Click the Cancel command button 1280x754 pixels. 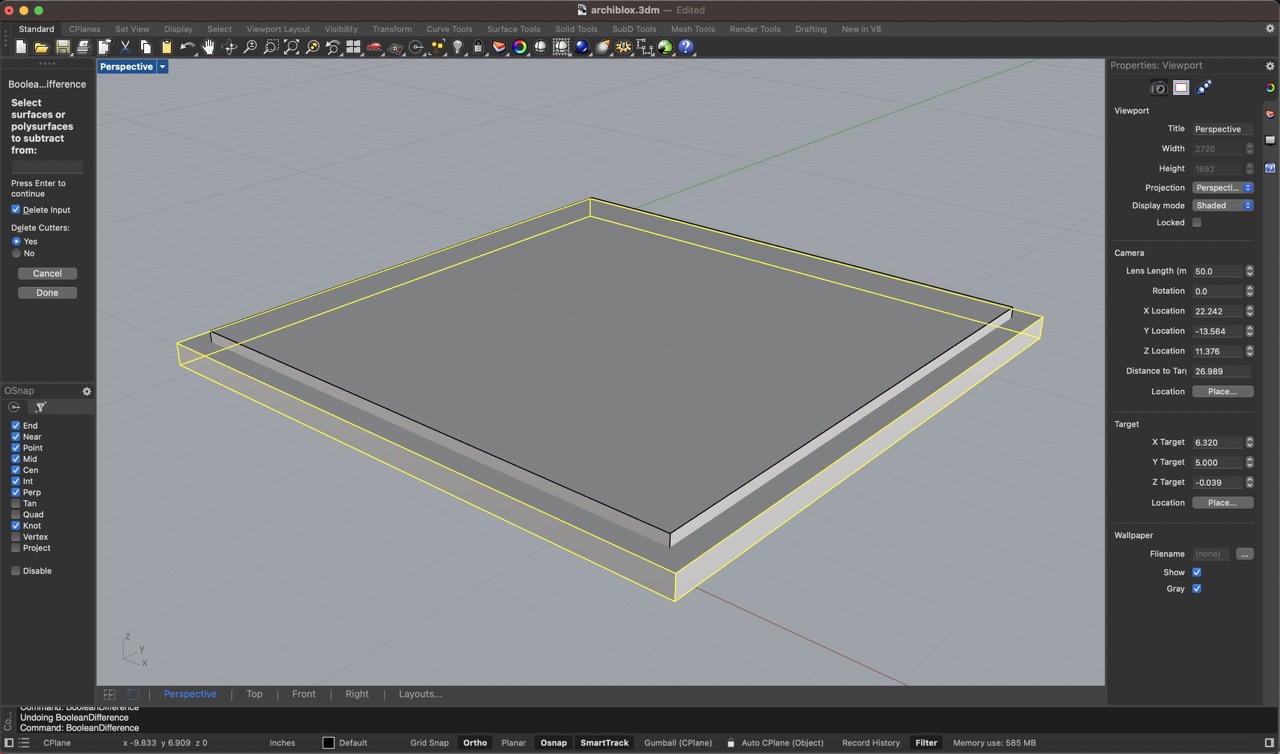[x=47, y=273]
